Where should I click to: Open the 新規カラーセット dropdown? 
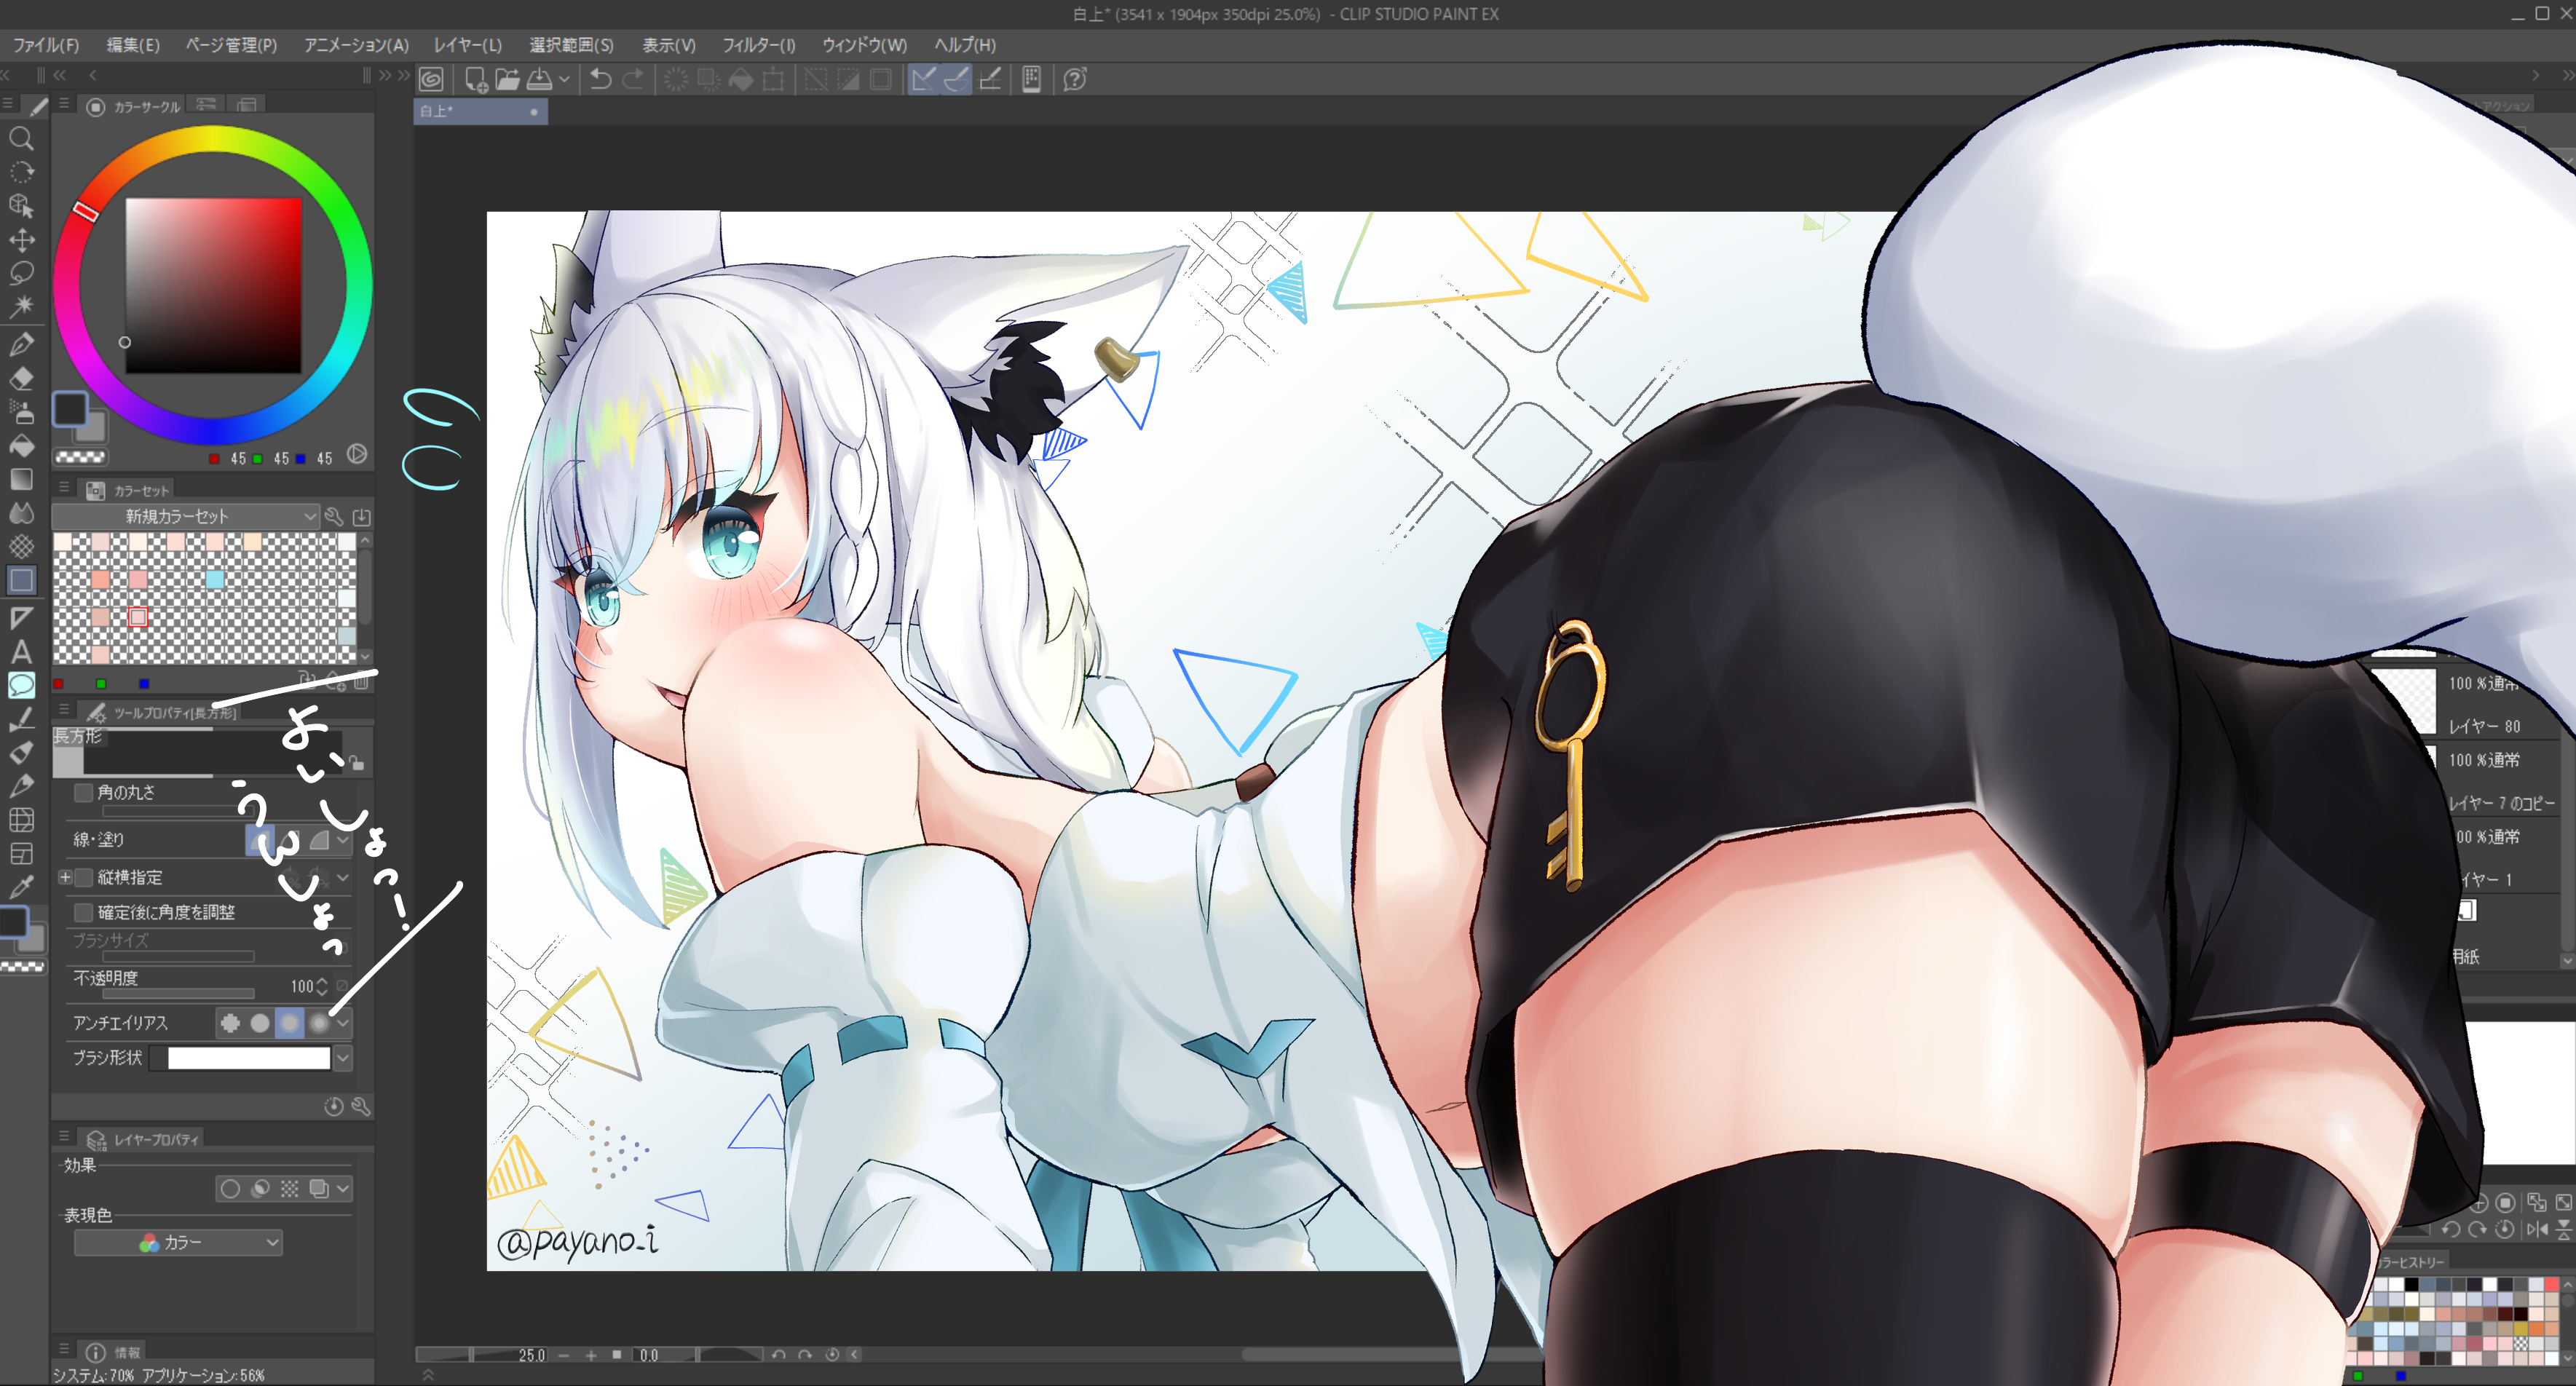coord(185,516)
